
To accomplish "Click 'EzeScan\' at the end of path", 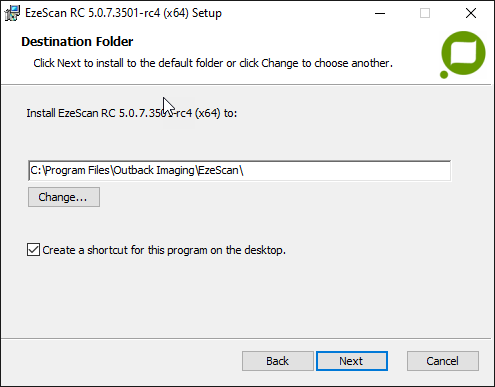I will click(221, 170).
